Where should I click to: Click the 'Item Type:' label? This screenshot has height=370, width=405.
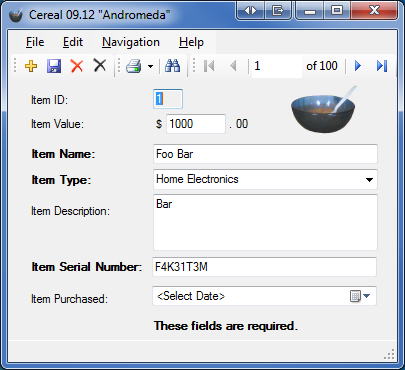tap(61, 180)
